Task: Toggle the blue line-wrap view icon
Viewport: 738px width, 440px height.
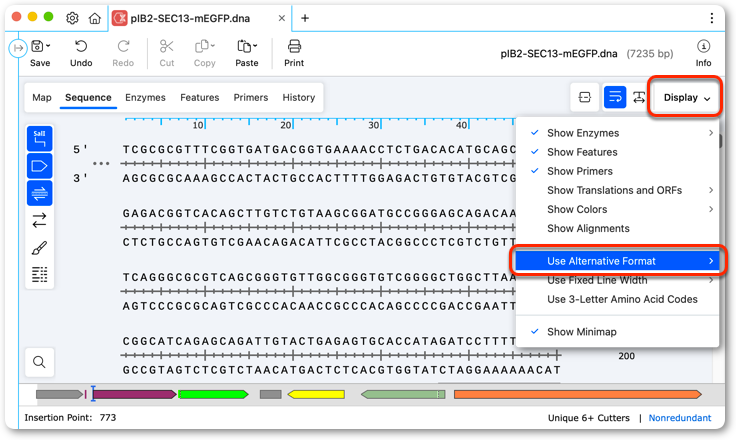Action: coord(615,97)
